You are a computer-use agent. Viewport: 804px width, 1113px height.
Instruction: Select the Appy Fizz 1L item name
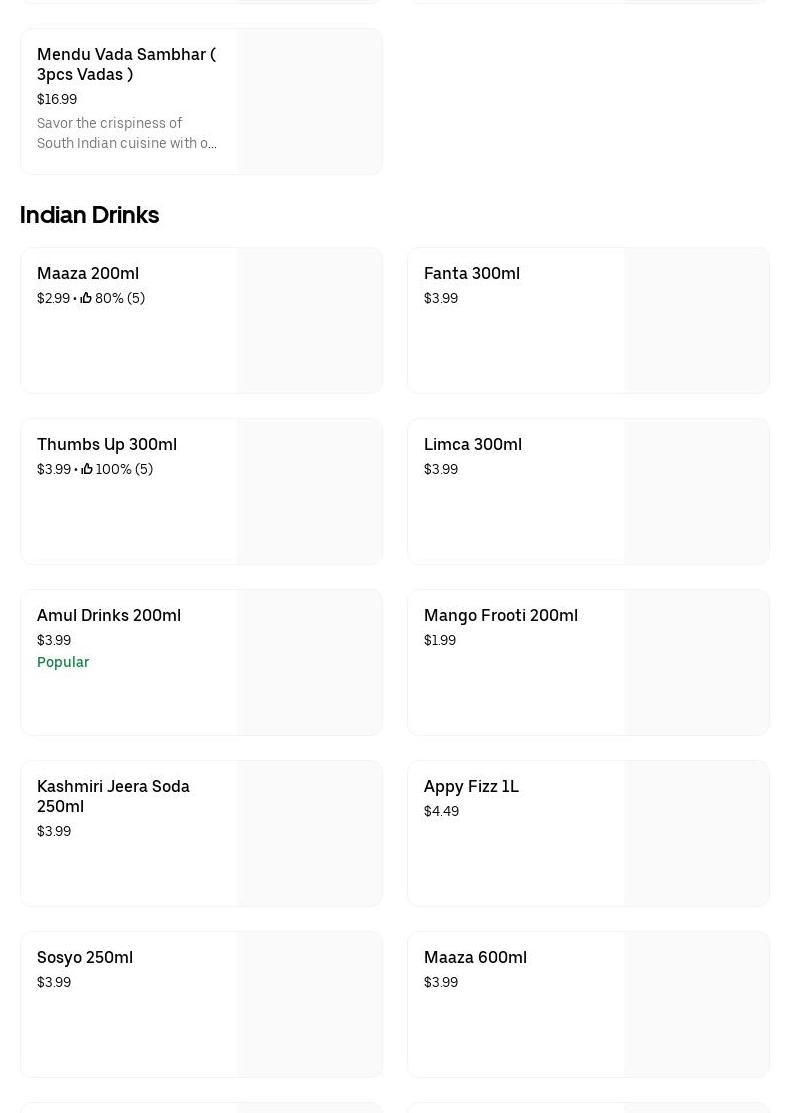pyautogui.click(x=471, y=786)
